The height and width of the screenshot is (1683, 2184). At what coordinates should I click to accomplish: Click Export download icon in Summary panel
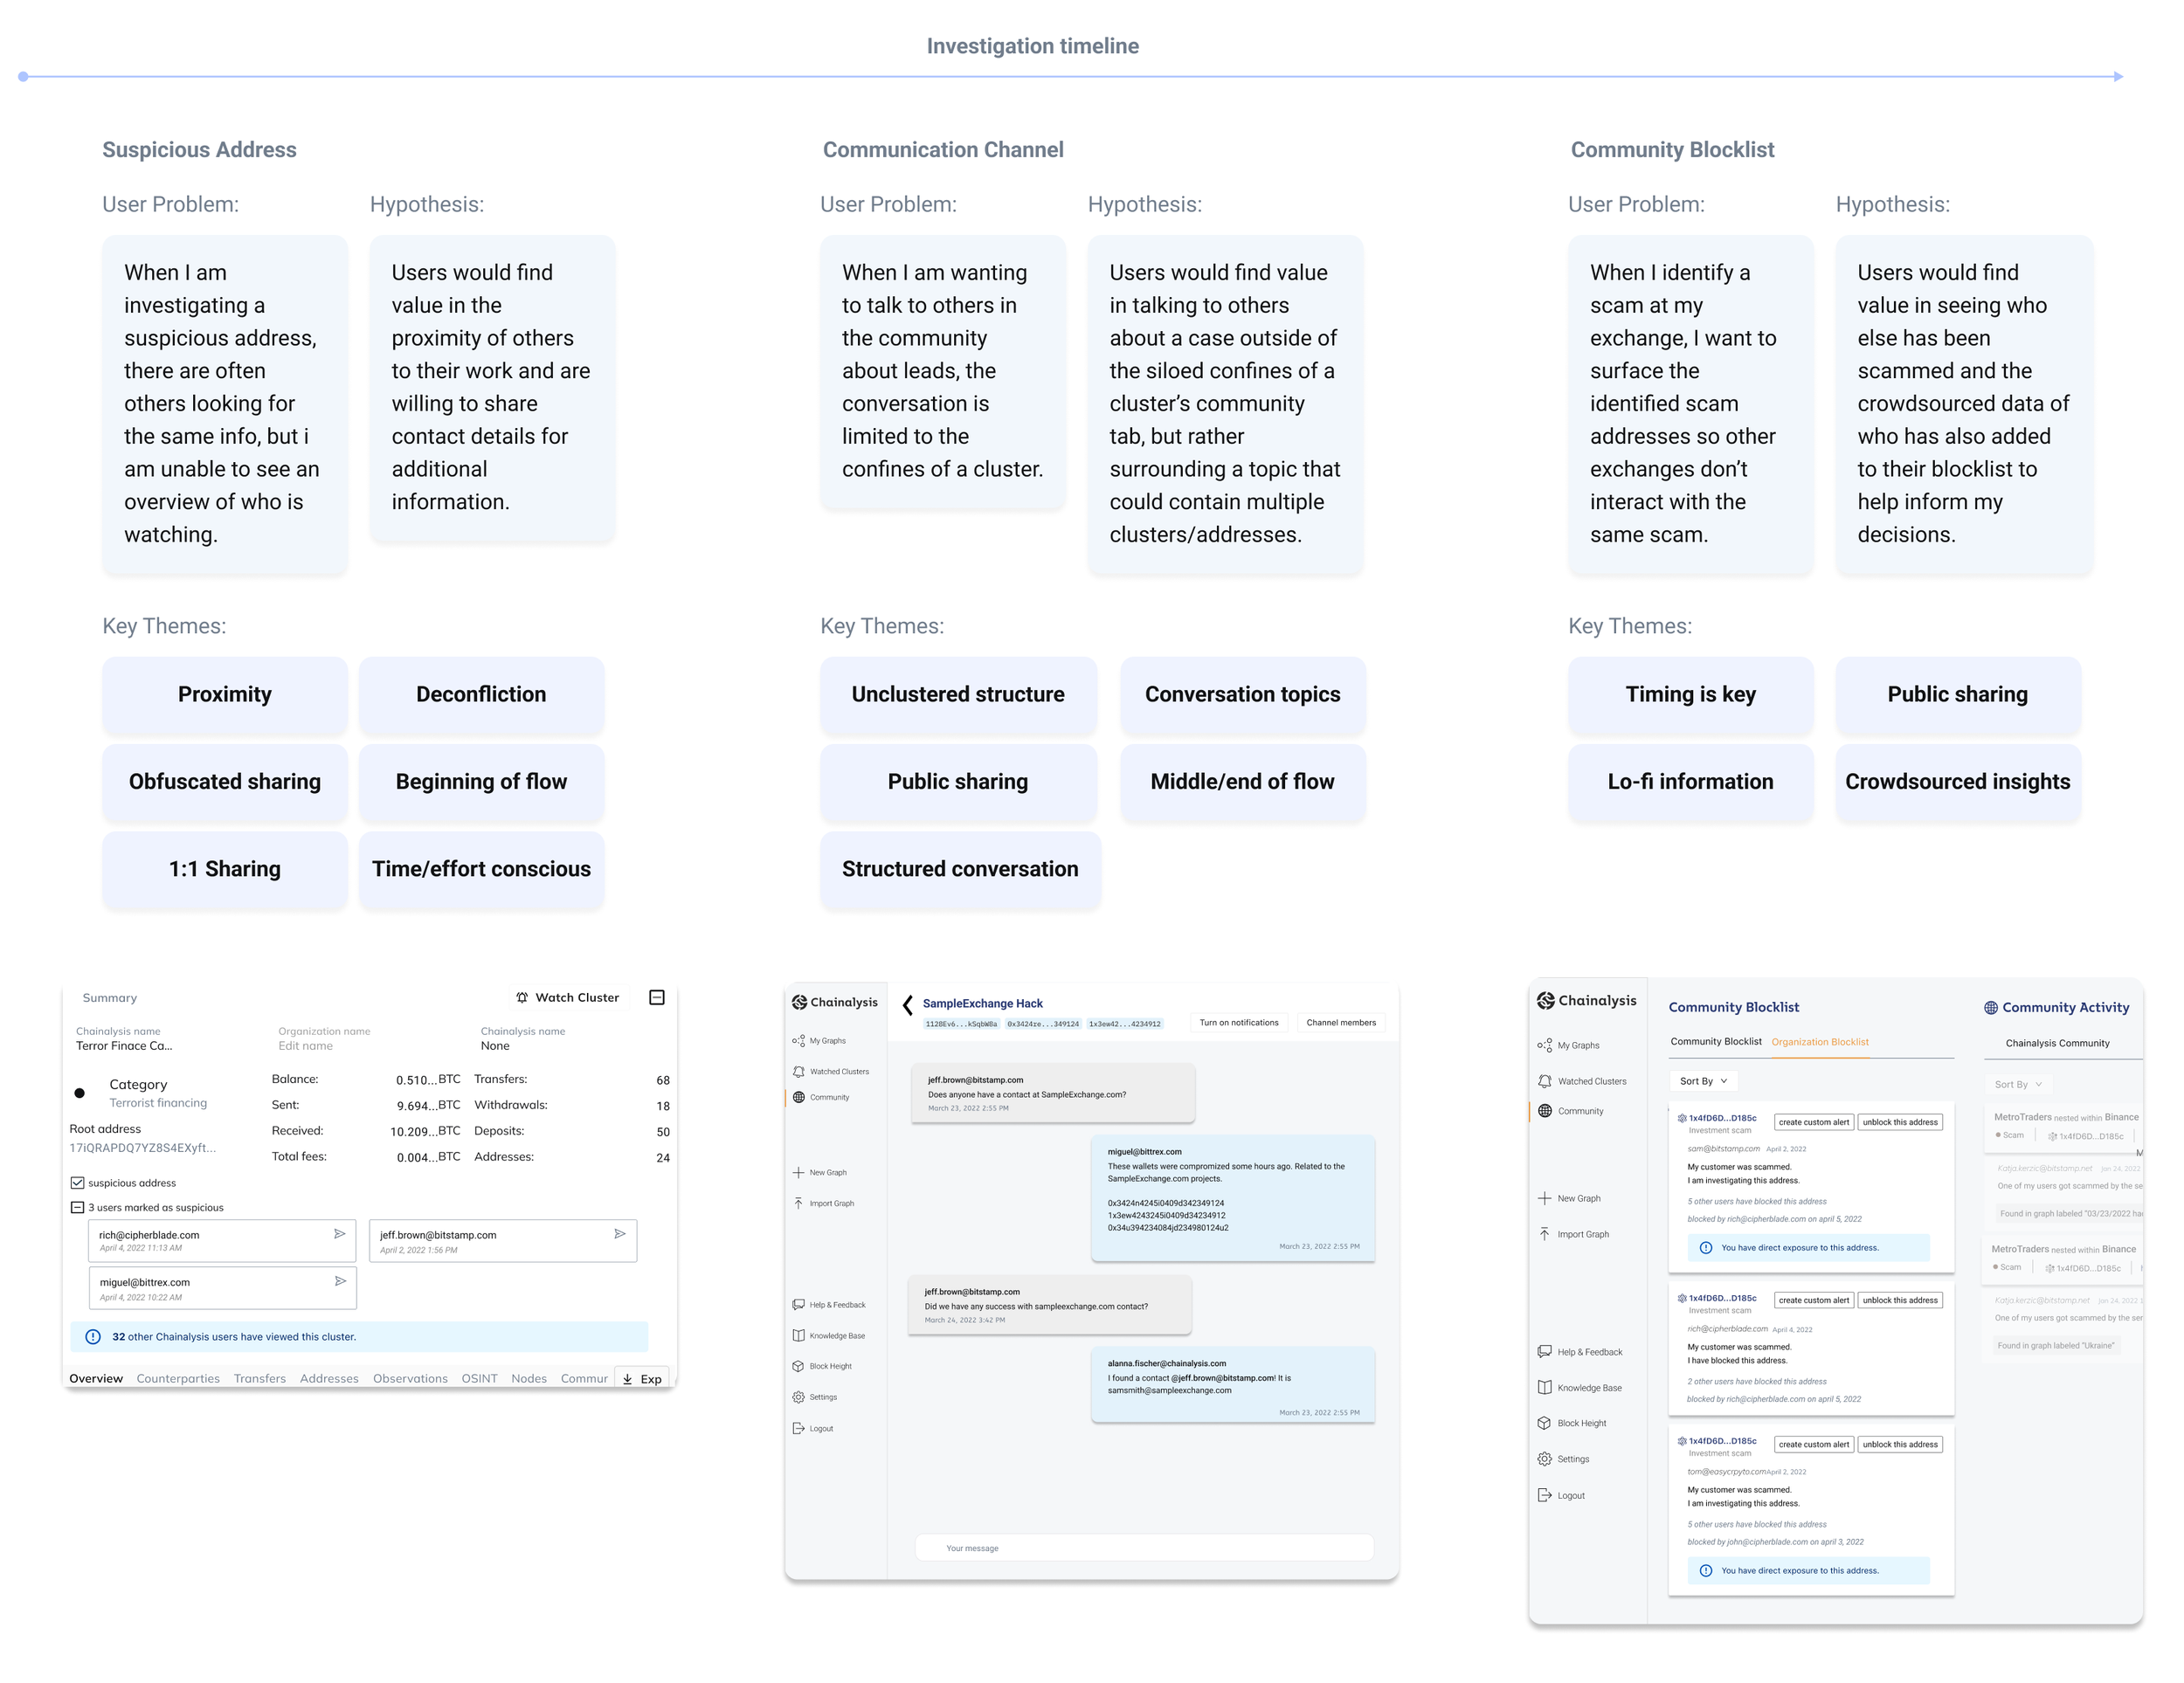coord(628,1379)
